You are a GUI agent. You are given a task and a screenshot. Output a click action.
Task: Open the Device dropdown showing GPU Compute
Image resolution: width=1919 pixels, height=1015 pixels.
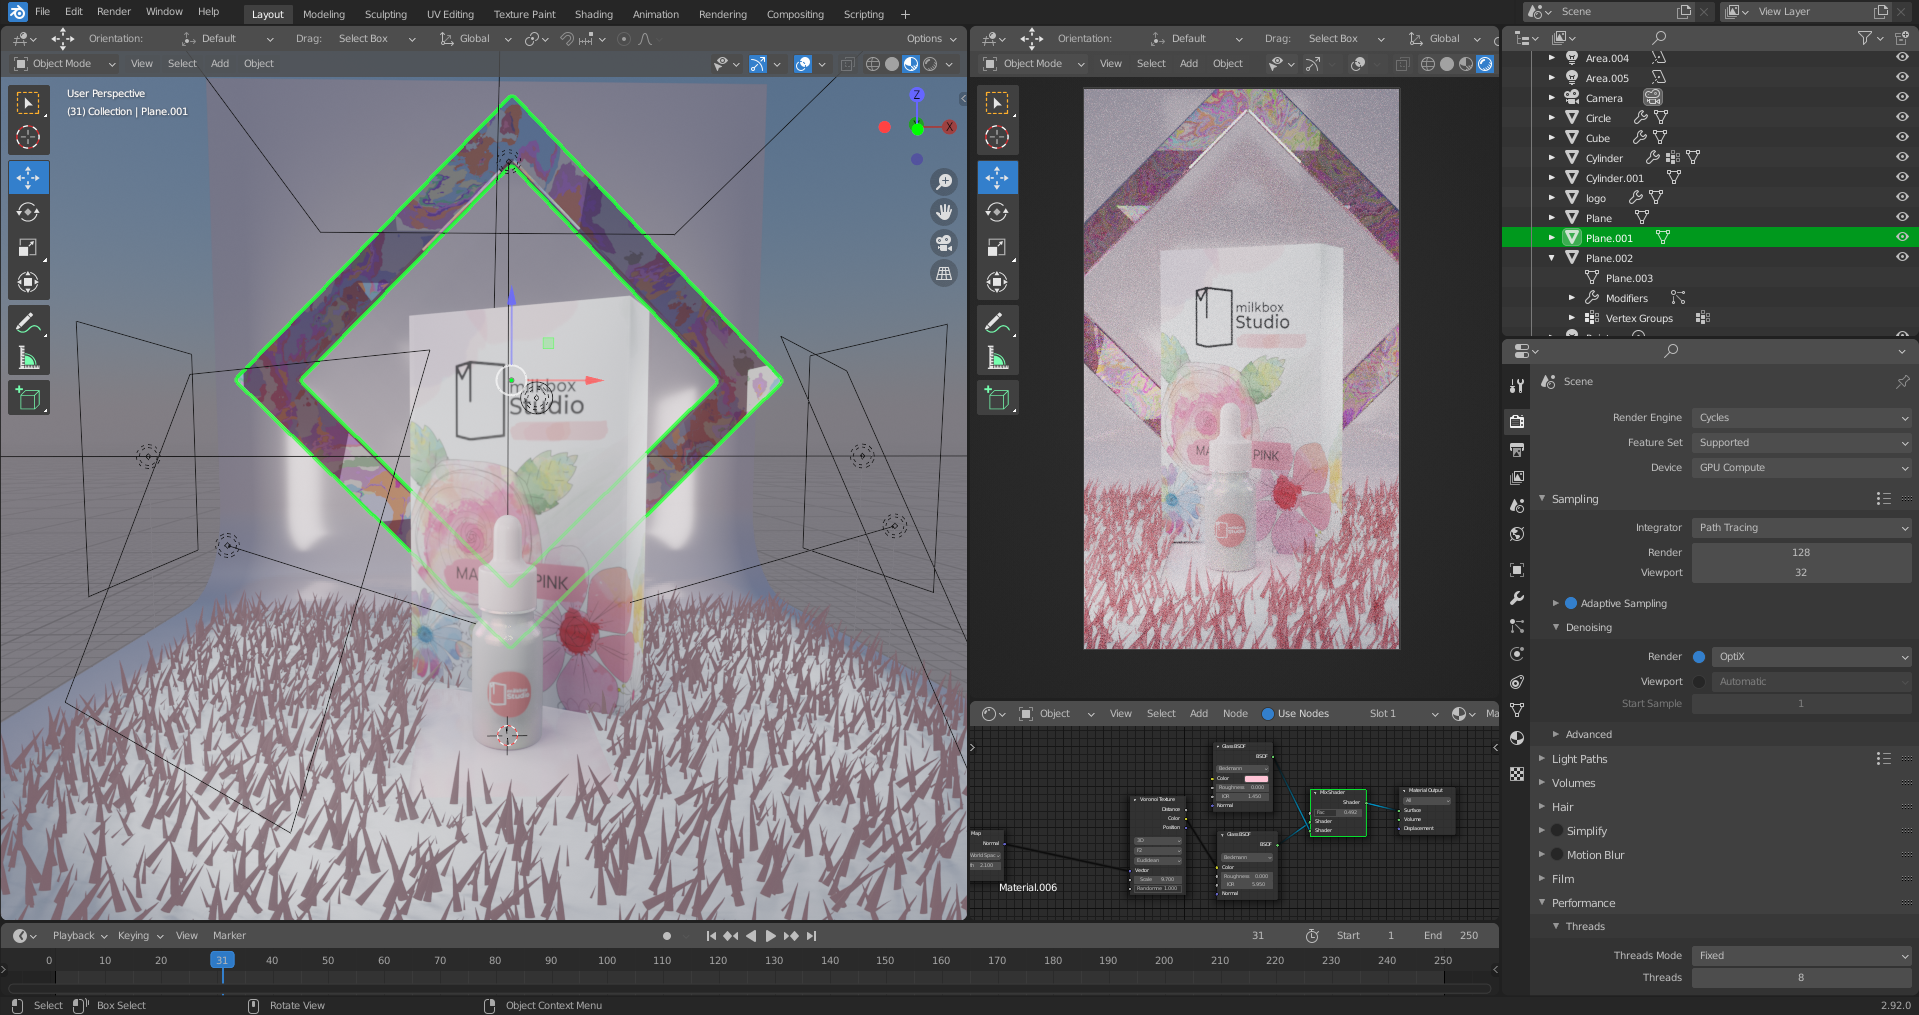tap(1801, 468)
